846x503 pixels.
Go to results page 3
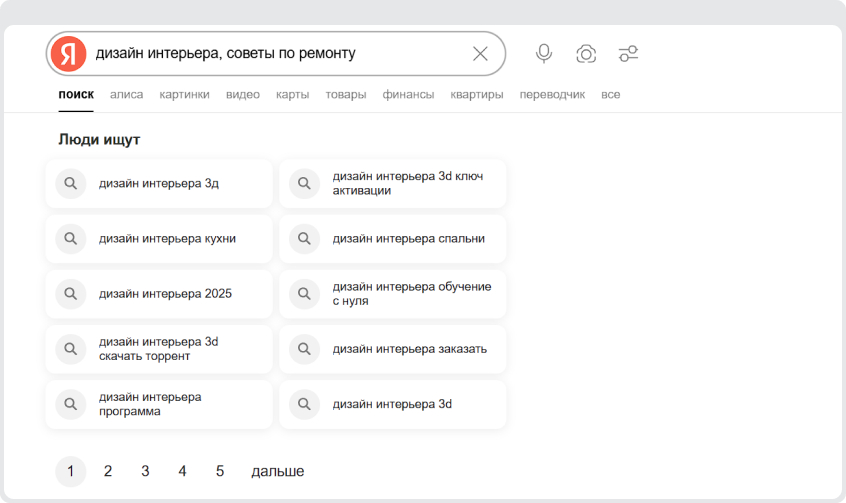click(x=145, y=471)
